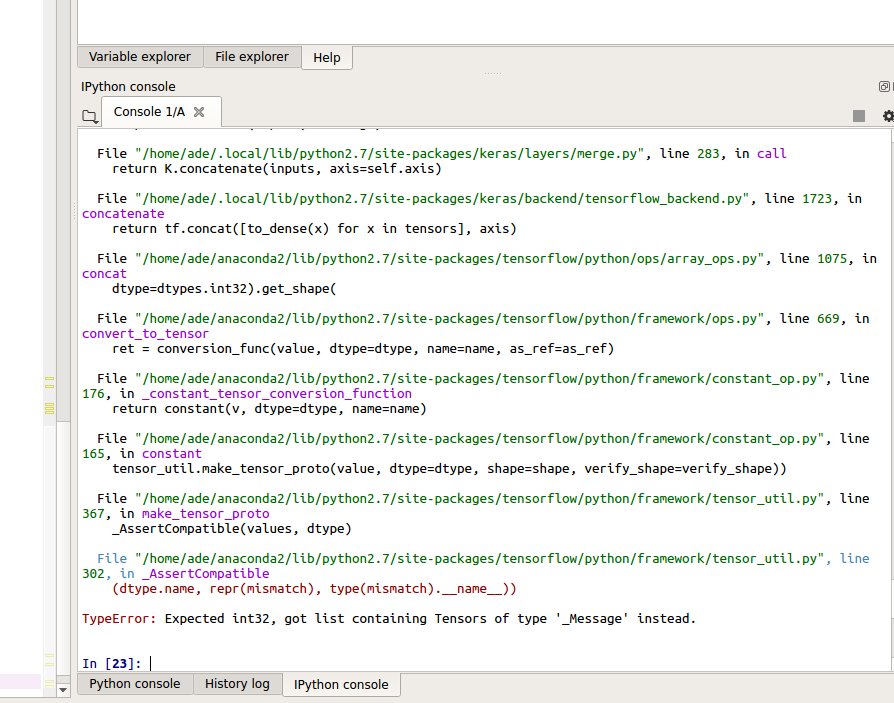894x703 pixels.
Task: Switch to the Python console tab
Action: tap(134, 684)
